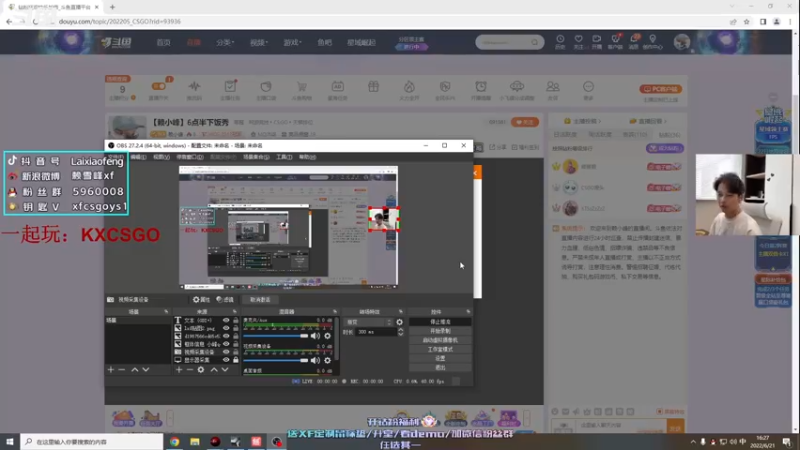Pop out the audio mixer dock header icon
This screenshot has height=450, width=800.
pos(335,311)
